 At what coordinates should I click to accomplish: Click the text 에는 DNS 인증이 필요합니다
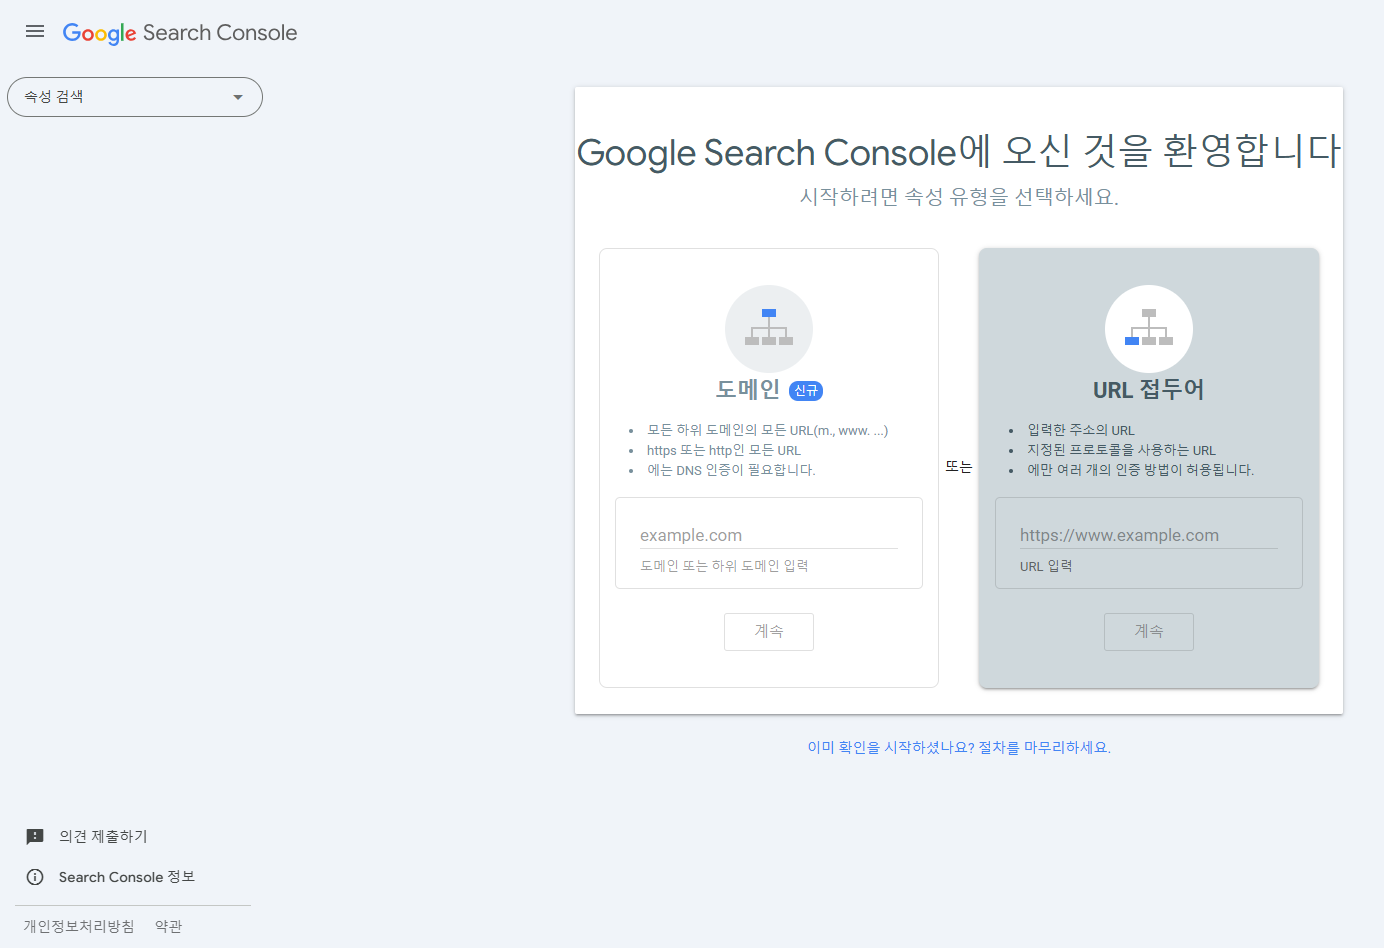(x=731, y=470)
